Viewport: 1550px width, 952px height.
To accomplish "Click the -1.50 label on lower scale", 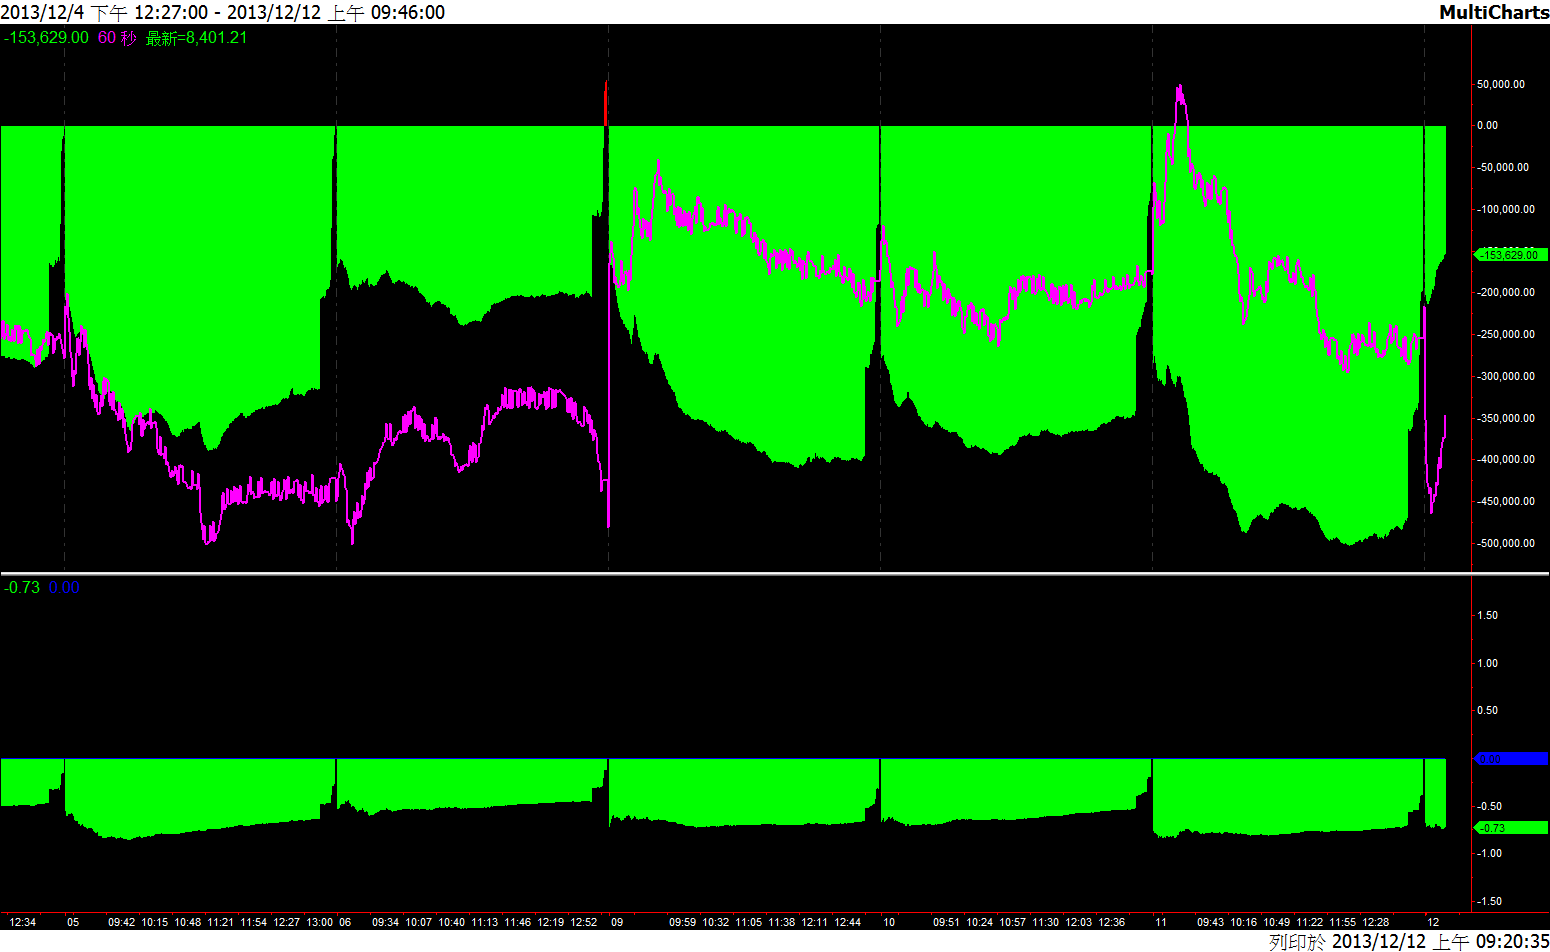I will 1489,901.
